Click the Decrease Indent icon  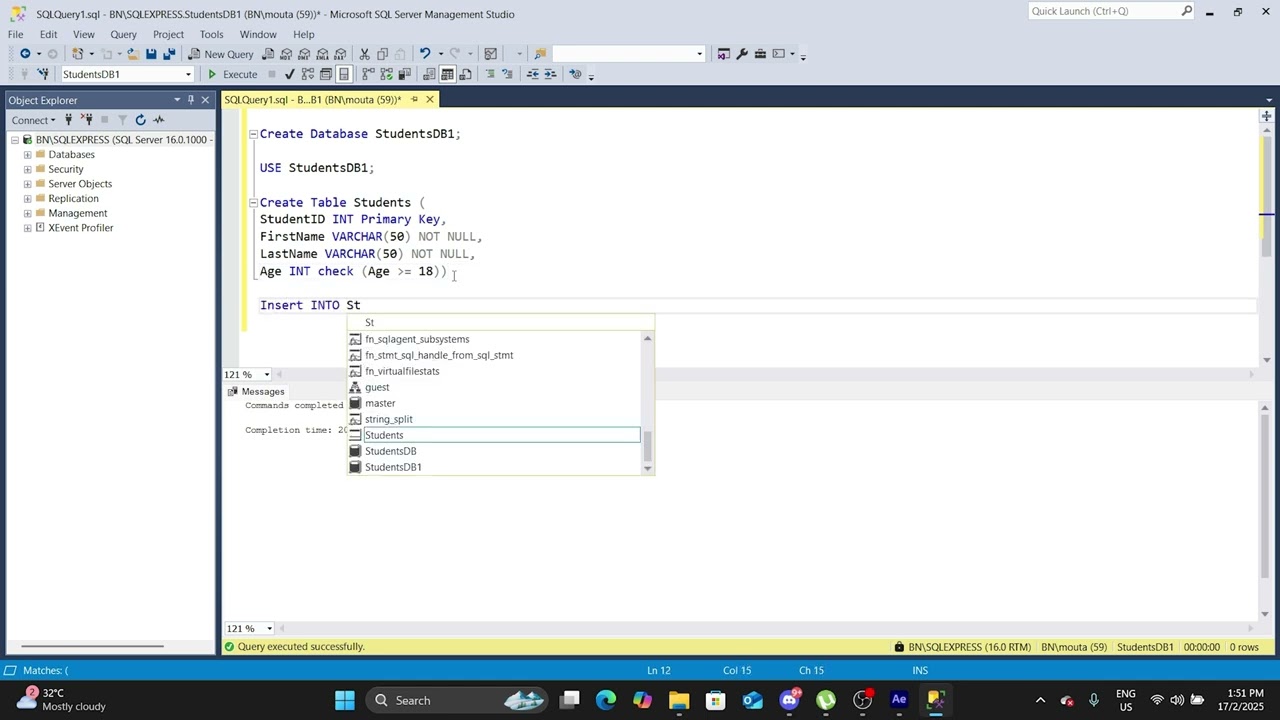532,74
